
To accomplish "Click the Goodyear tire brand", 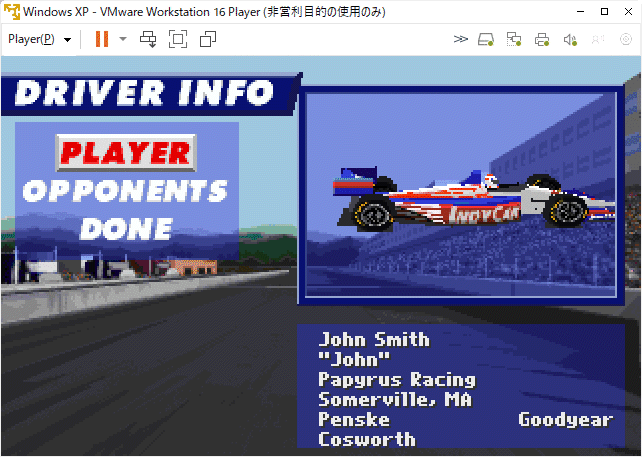I will tap(565, 419).
